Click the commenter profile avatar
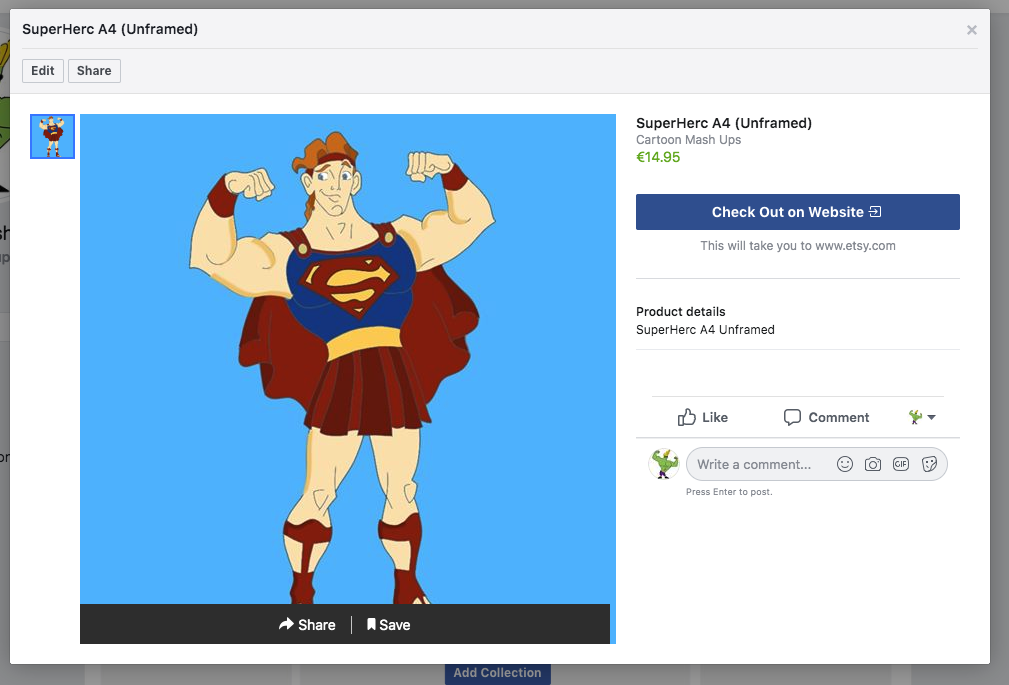This screenshot has width=1009, height=685. [x=664, y=464]
